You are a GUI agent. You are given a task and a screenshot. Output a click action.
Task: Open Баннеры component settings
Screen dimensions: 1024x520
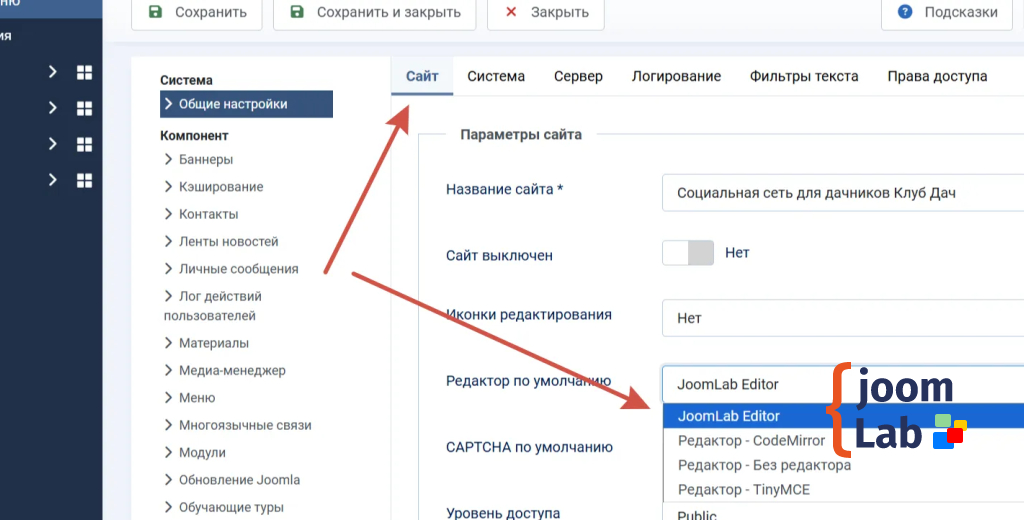pyautogui.click(x=206, y=159)
